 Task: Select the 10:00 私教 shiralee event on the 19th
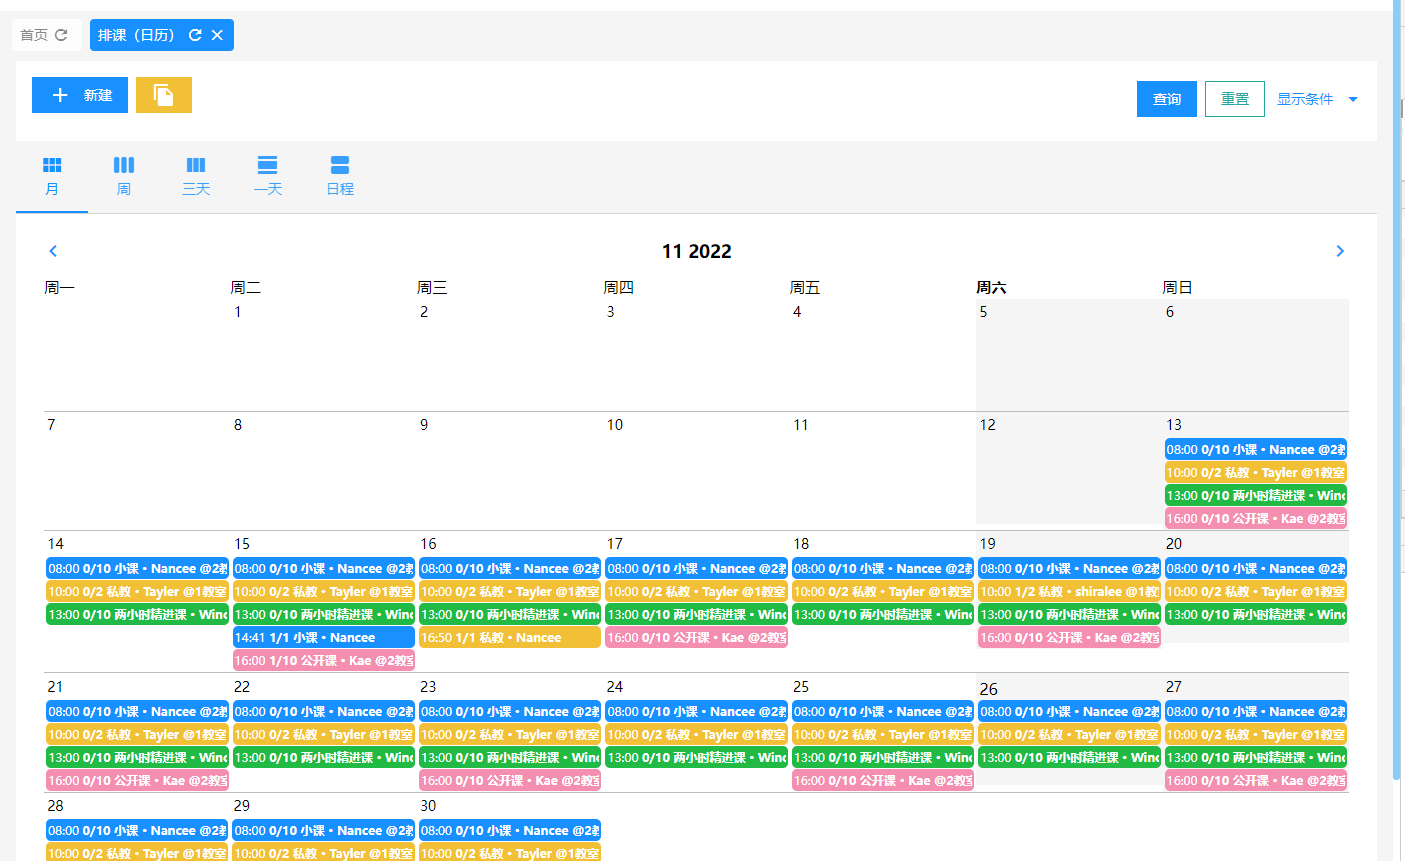pyautogui.click(x=1068, y=591)
